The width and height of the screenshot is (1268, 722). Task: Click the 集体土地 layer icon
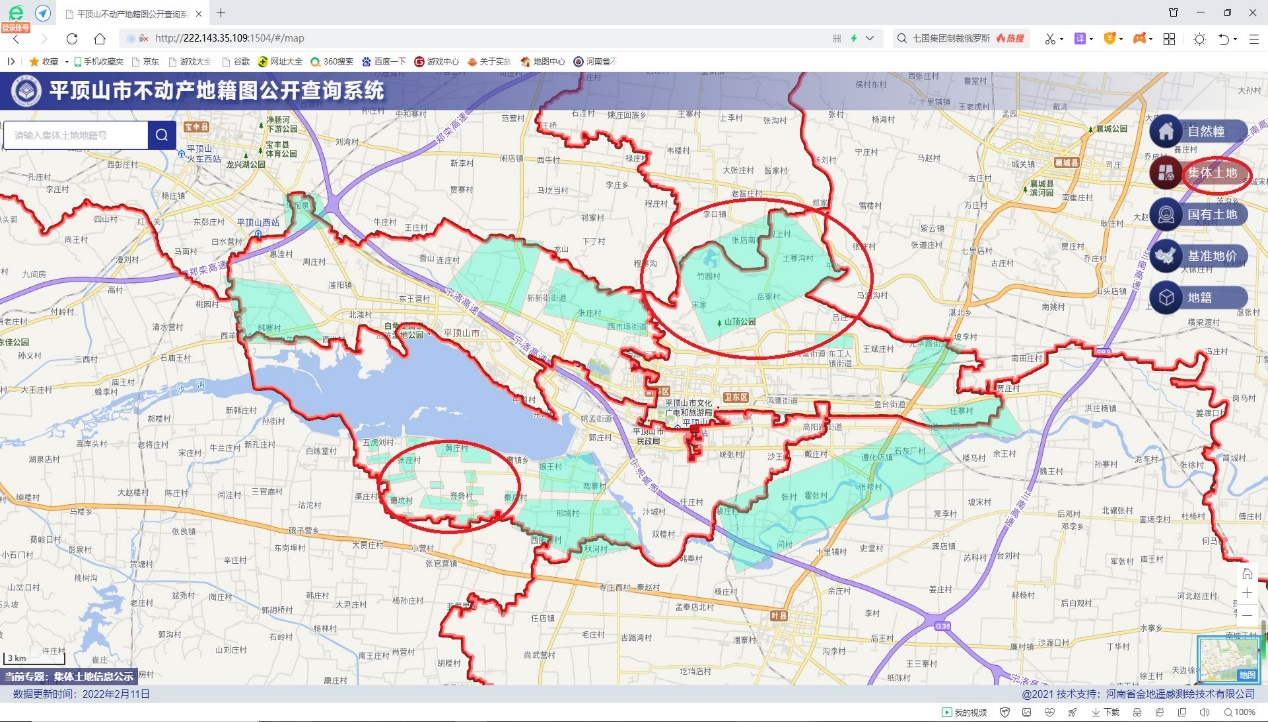(x=1165, y=173)
